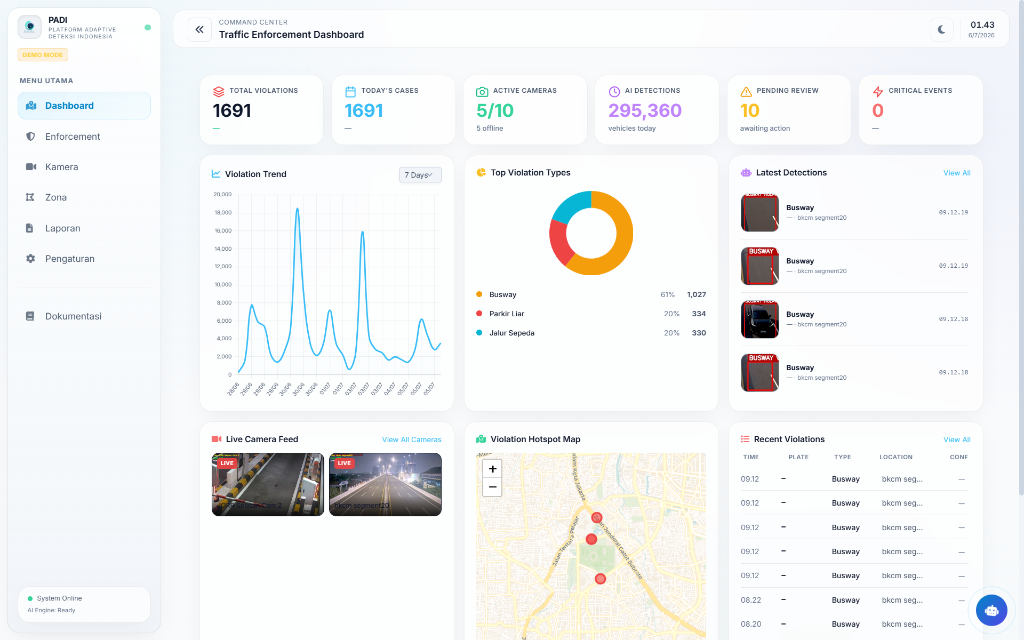The width and height of the screenshot is (1024, 640).
Task: Click the Dokumentasi book icon
Action: coord(29,316)
